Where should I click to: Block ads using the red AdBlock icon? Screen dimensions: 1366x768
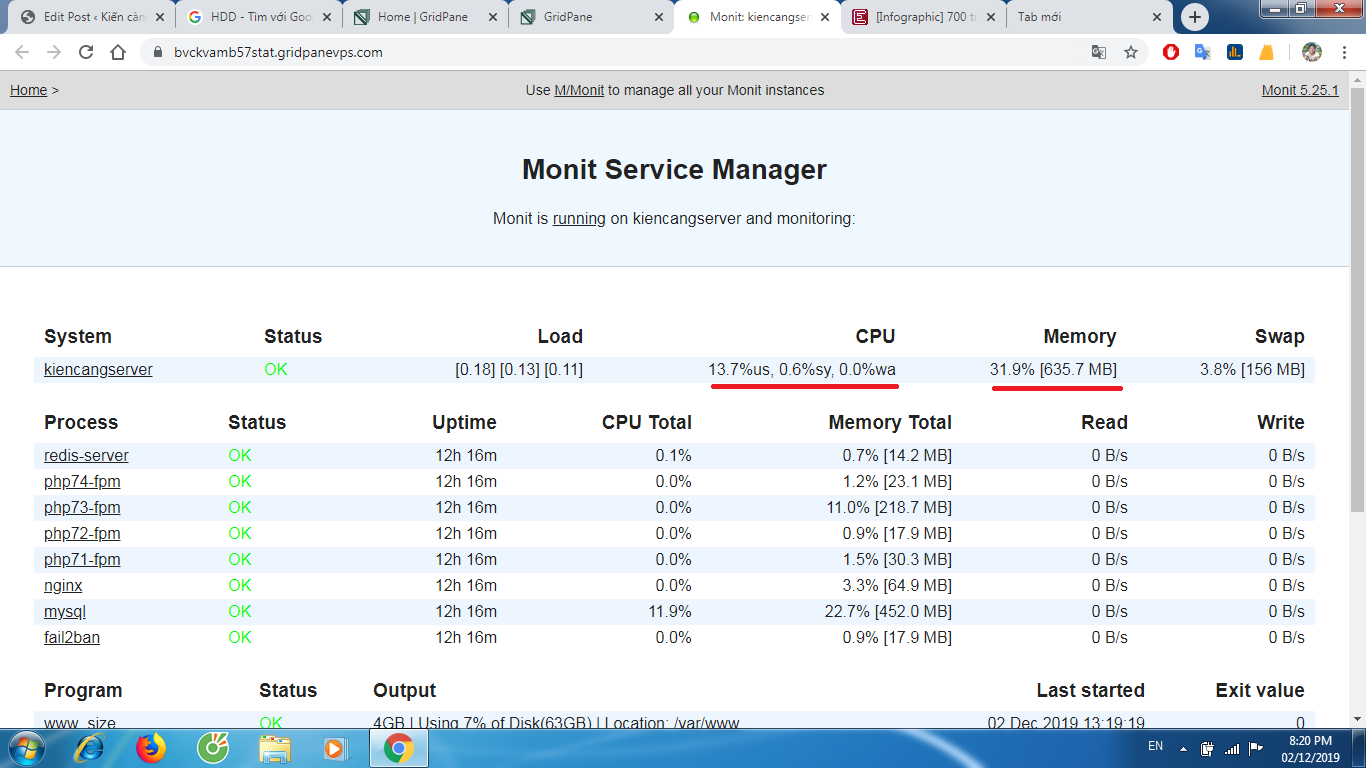point(1170,51)
